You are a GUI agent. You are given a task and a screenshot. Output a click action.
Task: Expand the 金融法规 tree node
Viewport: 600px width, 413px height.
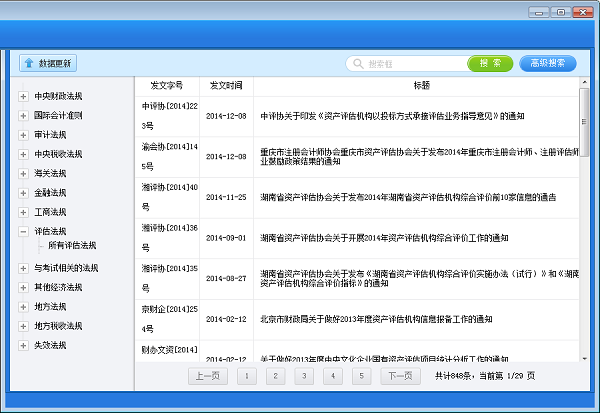point(23,193)
